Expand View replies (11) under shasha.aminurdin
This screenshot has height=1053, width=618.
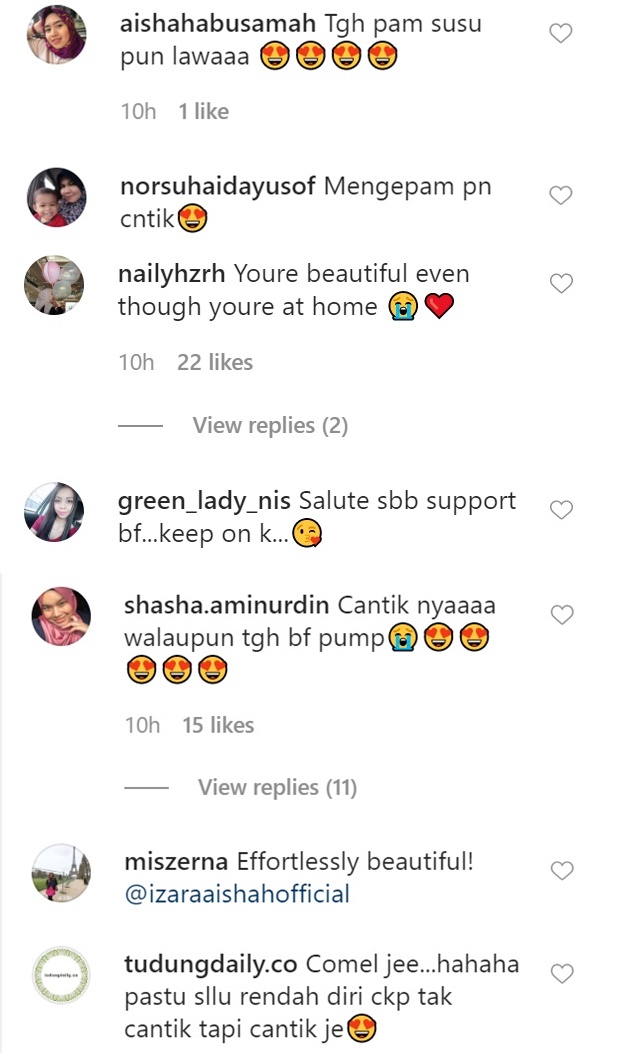tap(277, 787)
